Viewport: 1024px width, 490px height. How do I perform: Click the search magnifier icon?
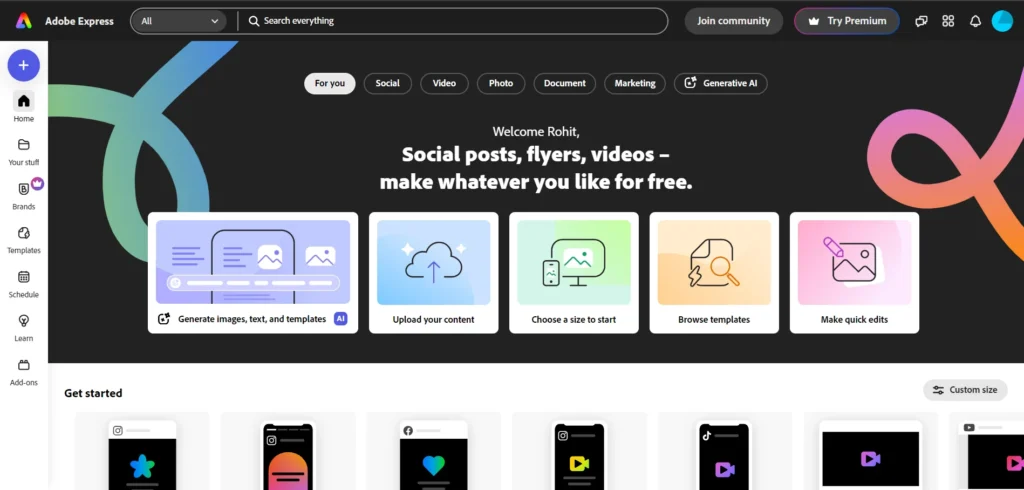coord(254,21)
